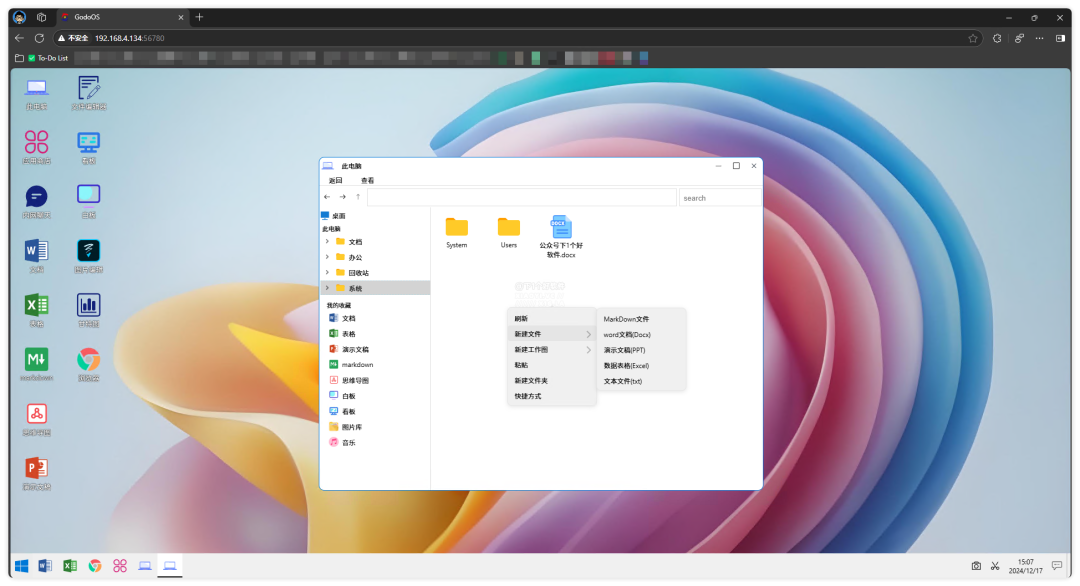This screenshot has height=586, width=1080.
Task: Go back using the left arrow
Action: pos(327,197)
